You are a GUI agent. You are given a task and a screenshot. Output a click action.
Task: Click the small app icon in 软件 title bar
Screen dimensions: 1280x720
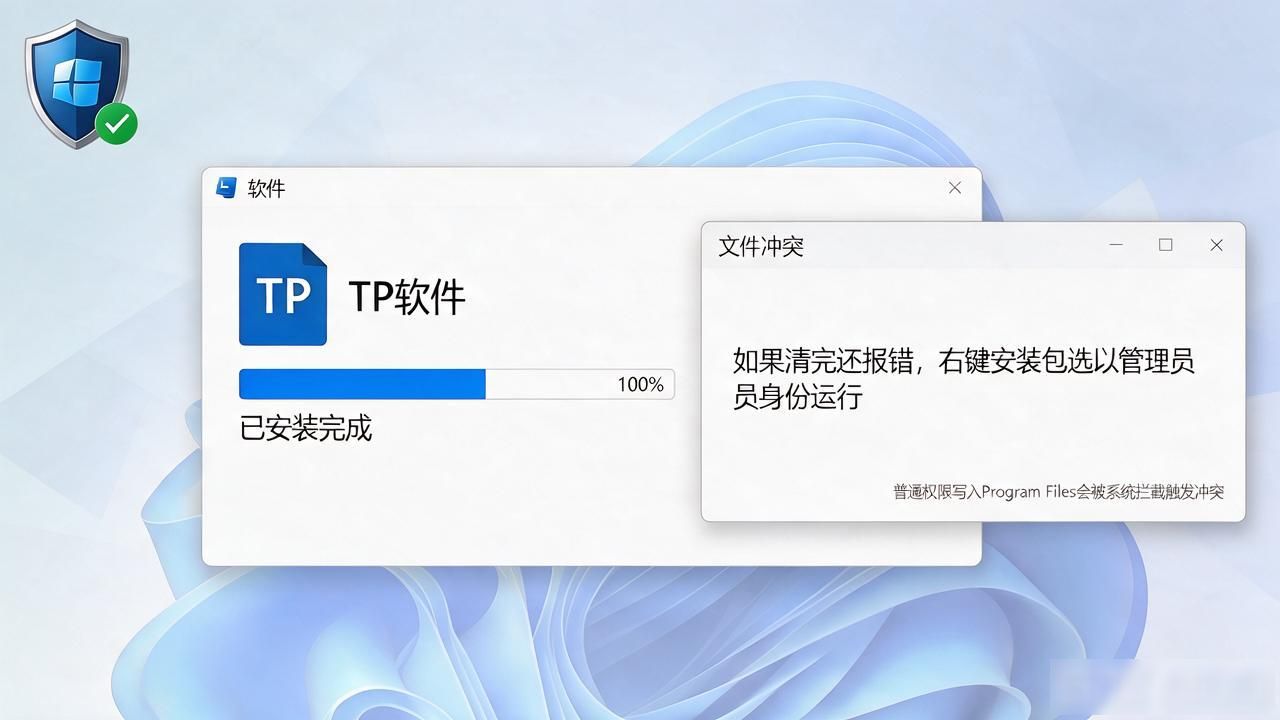point(227,187)
